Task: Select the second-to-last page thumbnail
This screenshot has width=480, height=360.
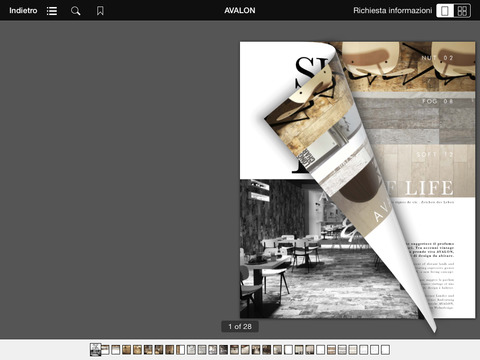Action: coord(375,350)
